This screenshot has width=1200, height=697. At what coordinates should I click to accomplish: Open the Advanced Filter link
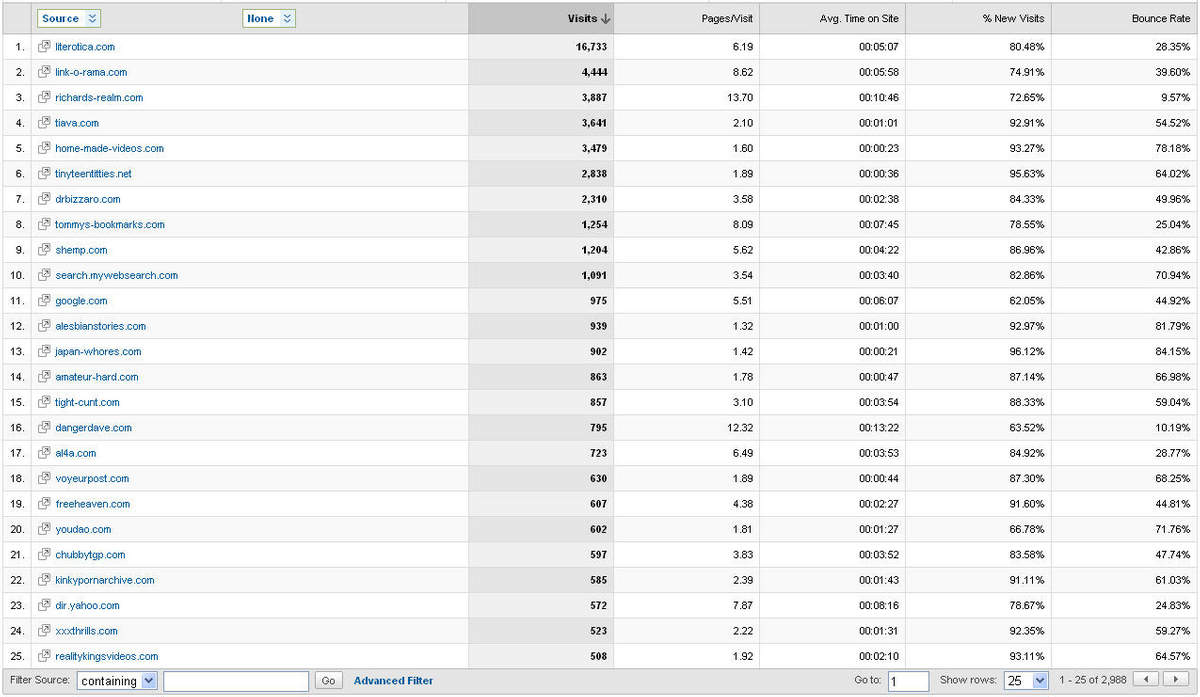pos(393,681)
